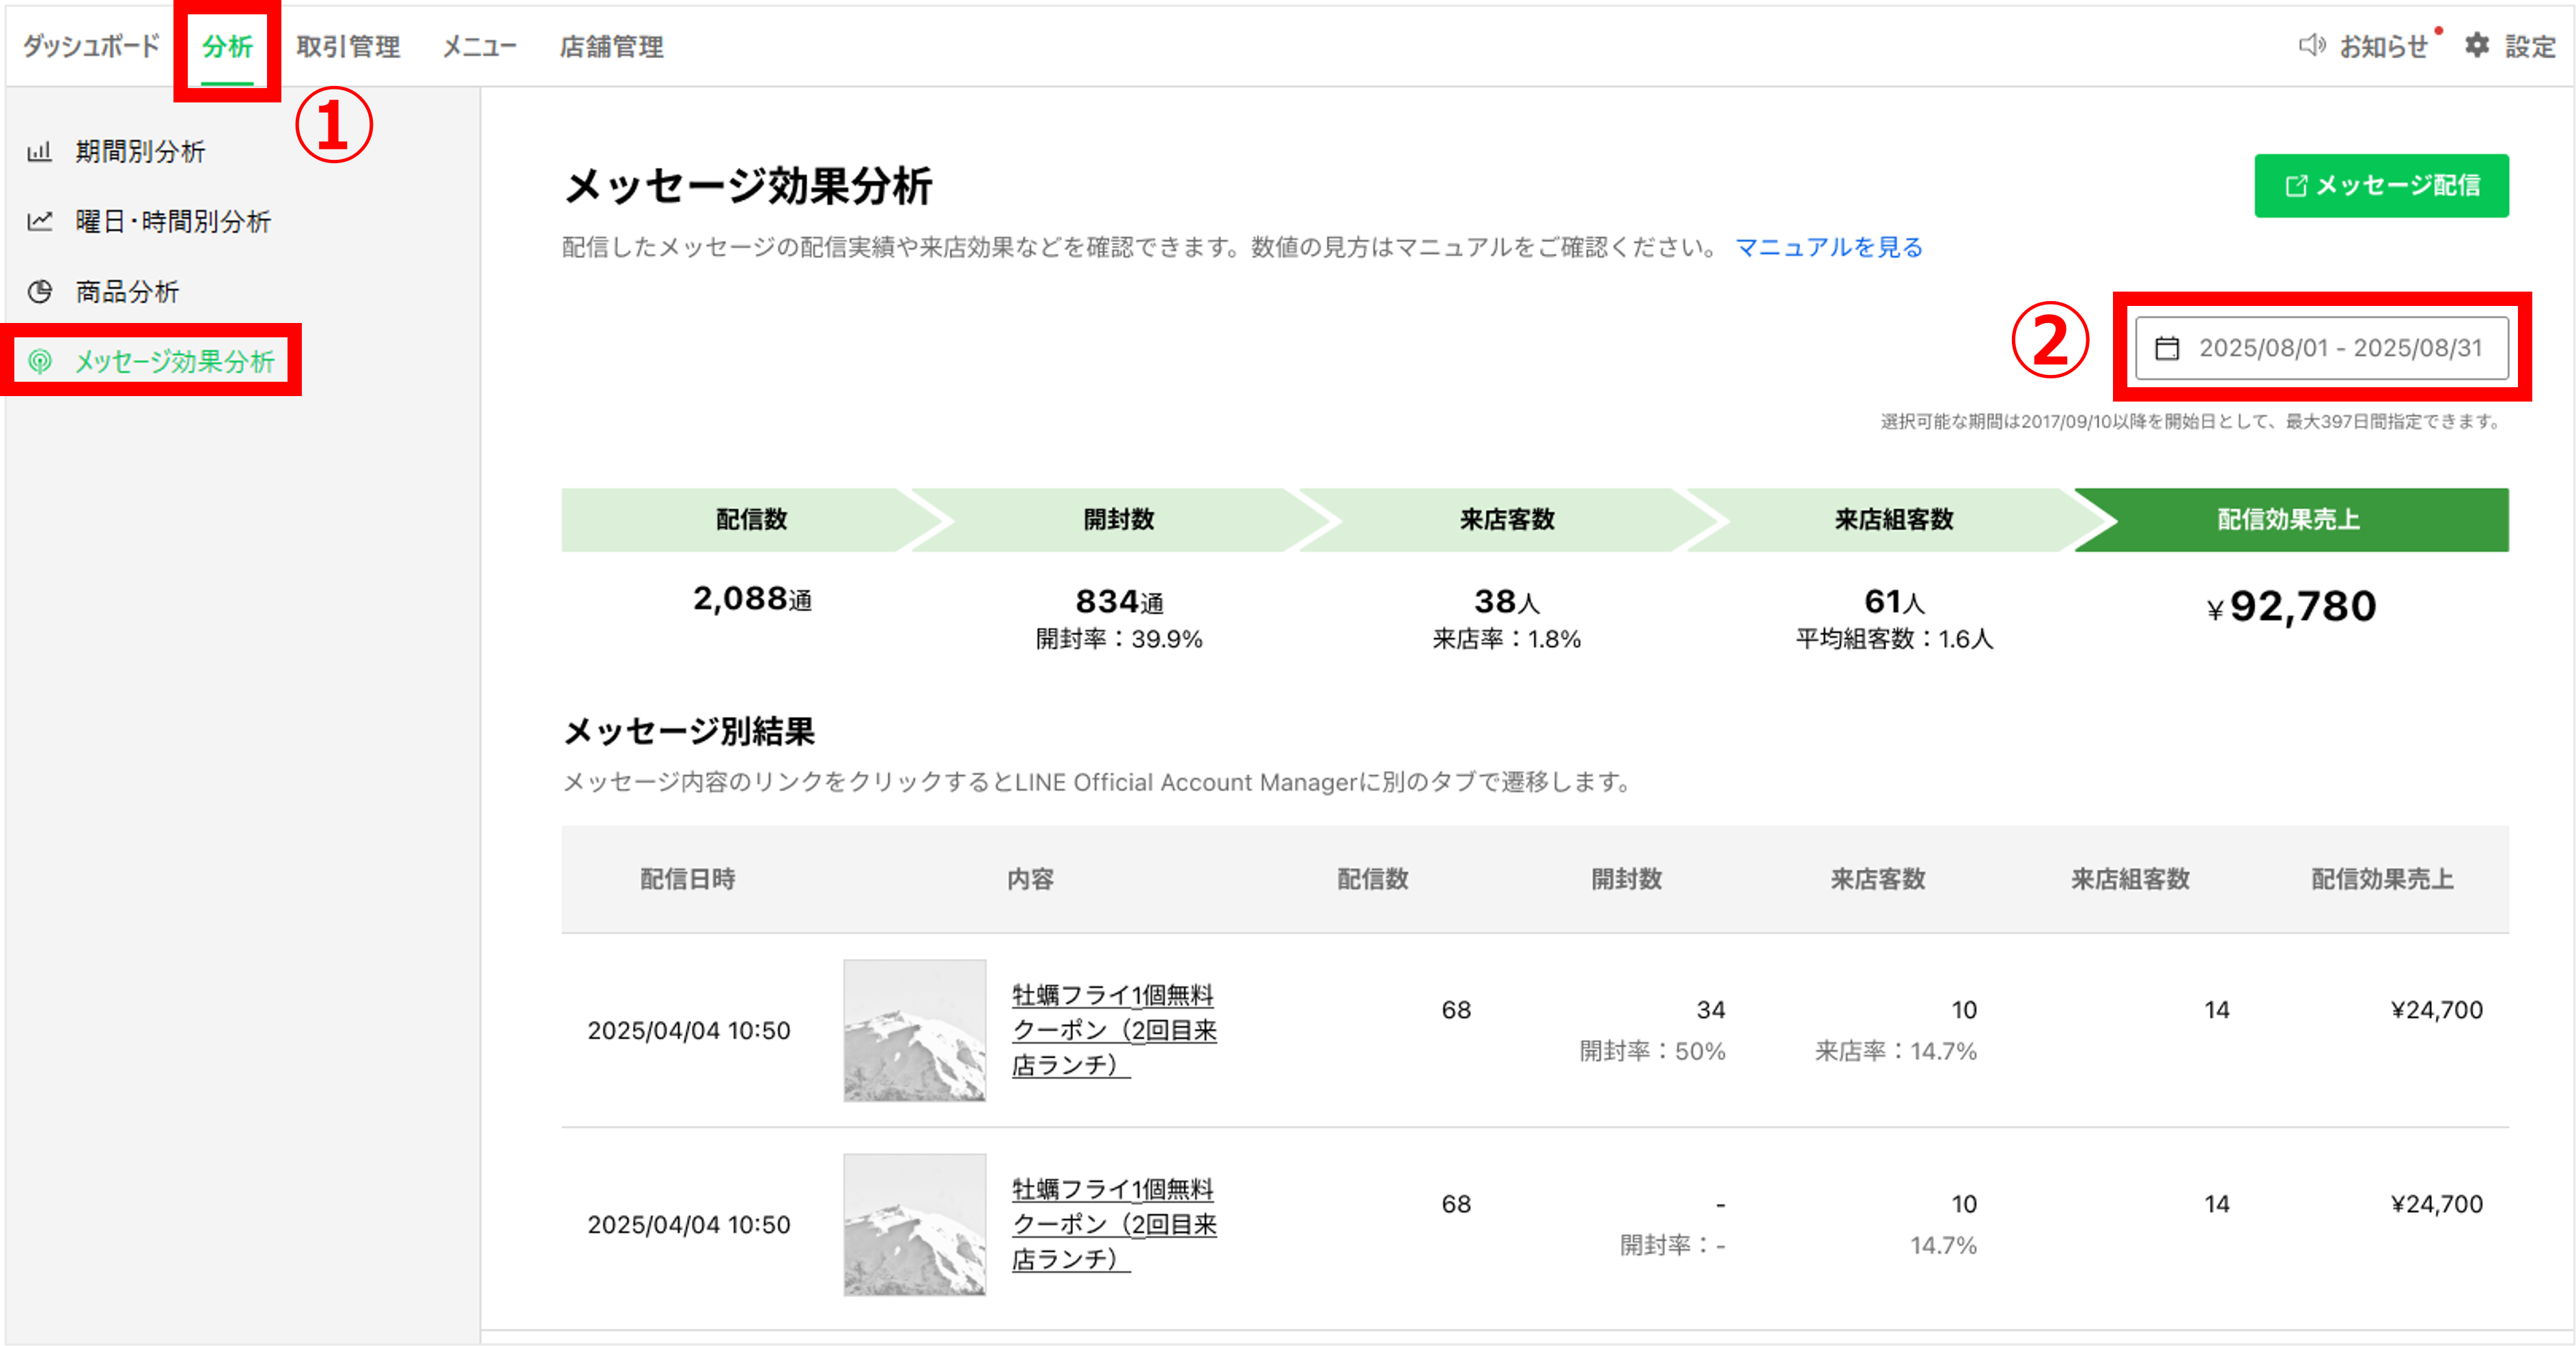2576x1346 pixels.
Task: Open the メニュー tab
Action: pyautogui.click(x=480, y=46)
